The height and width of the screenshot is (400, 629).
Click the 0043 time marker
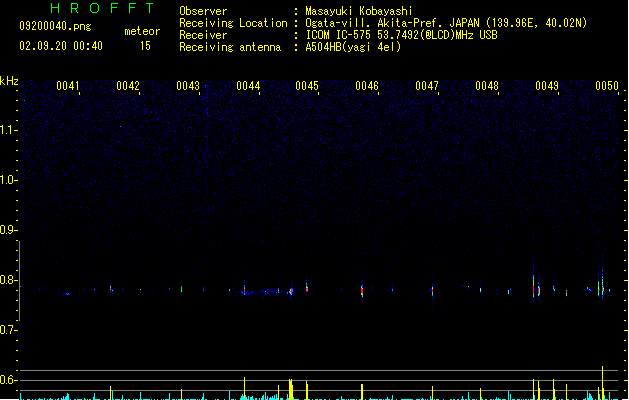tap(188, 86)
